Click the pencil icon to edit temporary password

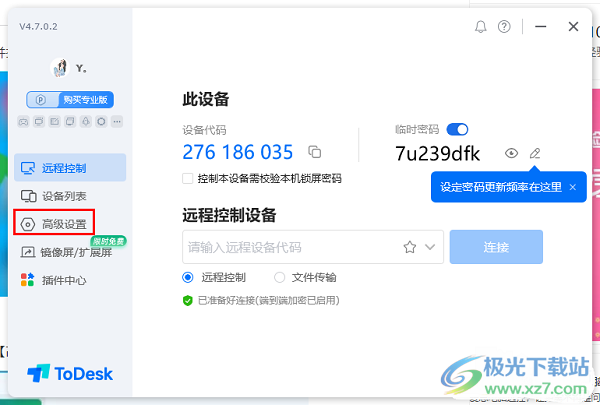(x=535, y=153)
